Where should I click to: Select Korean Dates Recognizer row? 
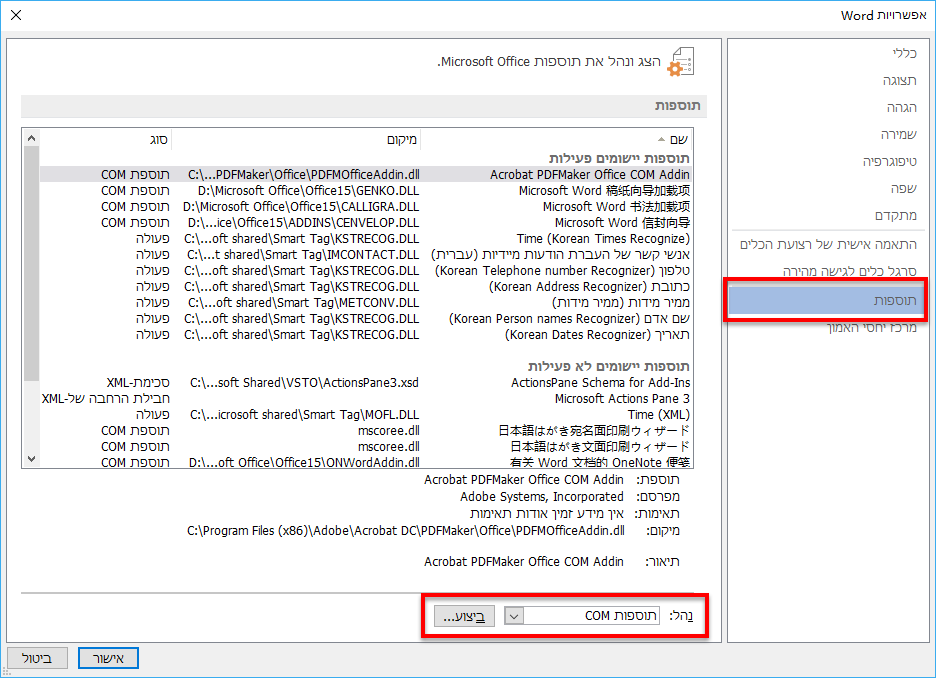coord(366,335)
